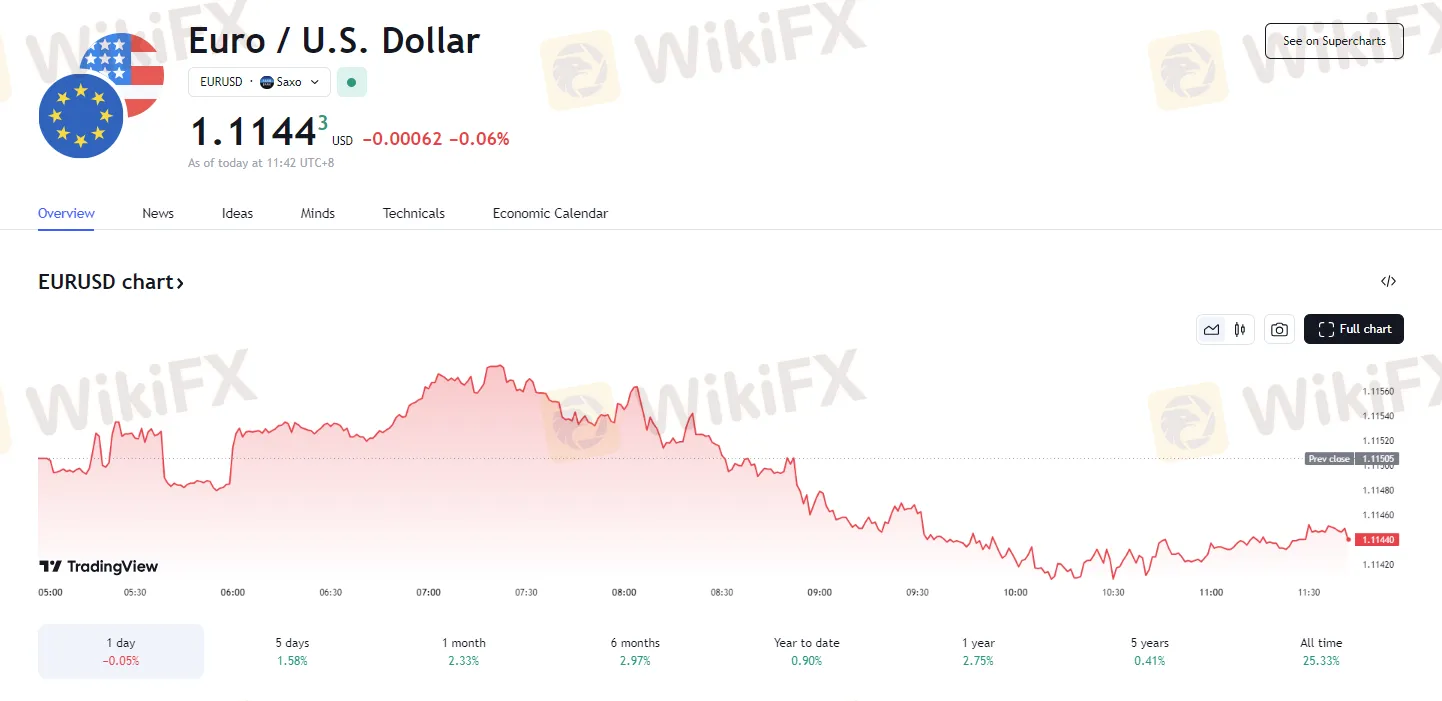The height and width of the screenshot is (701, 1442).
Task: Select the All time range
Action: tap(1321, 651)
